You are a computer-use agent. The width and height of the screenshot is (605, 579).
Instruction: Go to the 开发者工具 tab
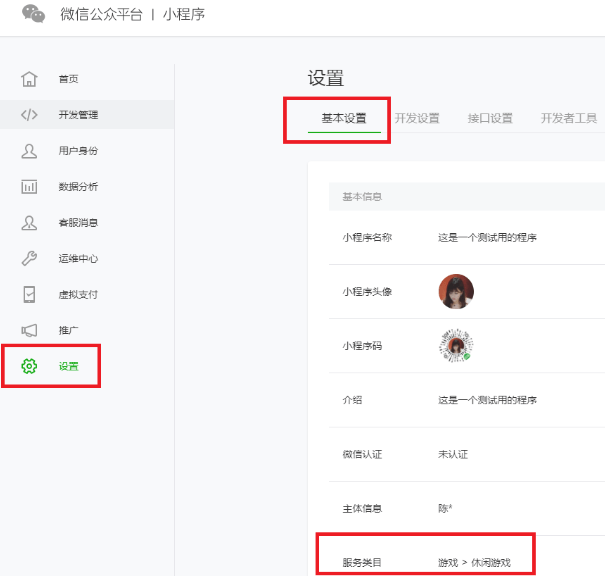tap(568, 118)
